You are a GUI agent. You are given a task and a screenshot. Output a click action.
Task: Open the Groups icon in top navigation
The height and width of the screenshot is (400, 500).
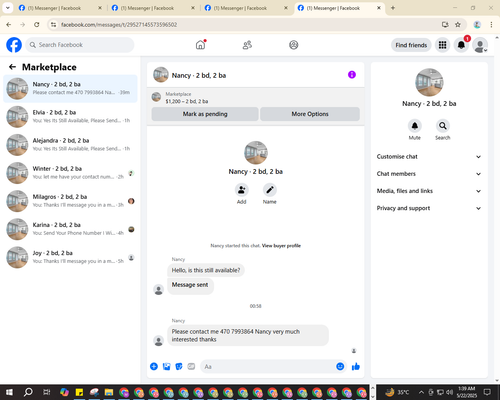point(294,45)
